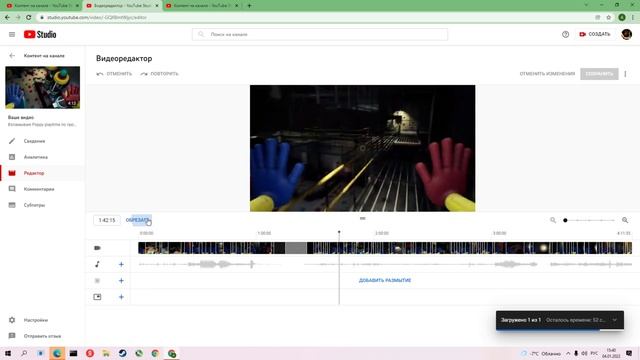
Task: Click ОТМЕНИТЬ ИЗМЕНЕНИЯ discard changes
Action: [547, 74]
